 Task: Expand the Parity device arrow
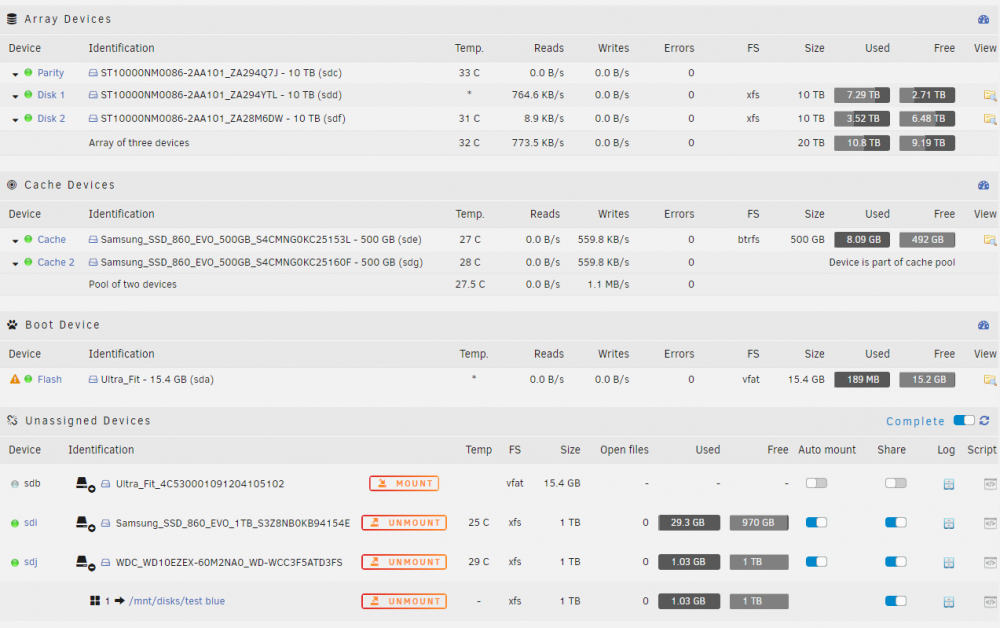point(15,74)
